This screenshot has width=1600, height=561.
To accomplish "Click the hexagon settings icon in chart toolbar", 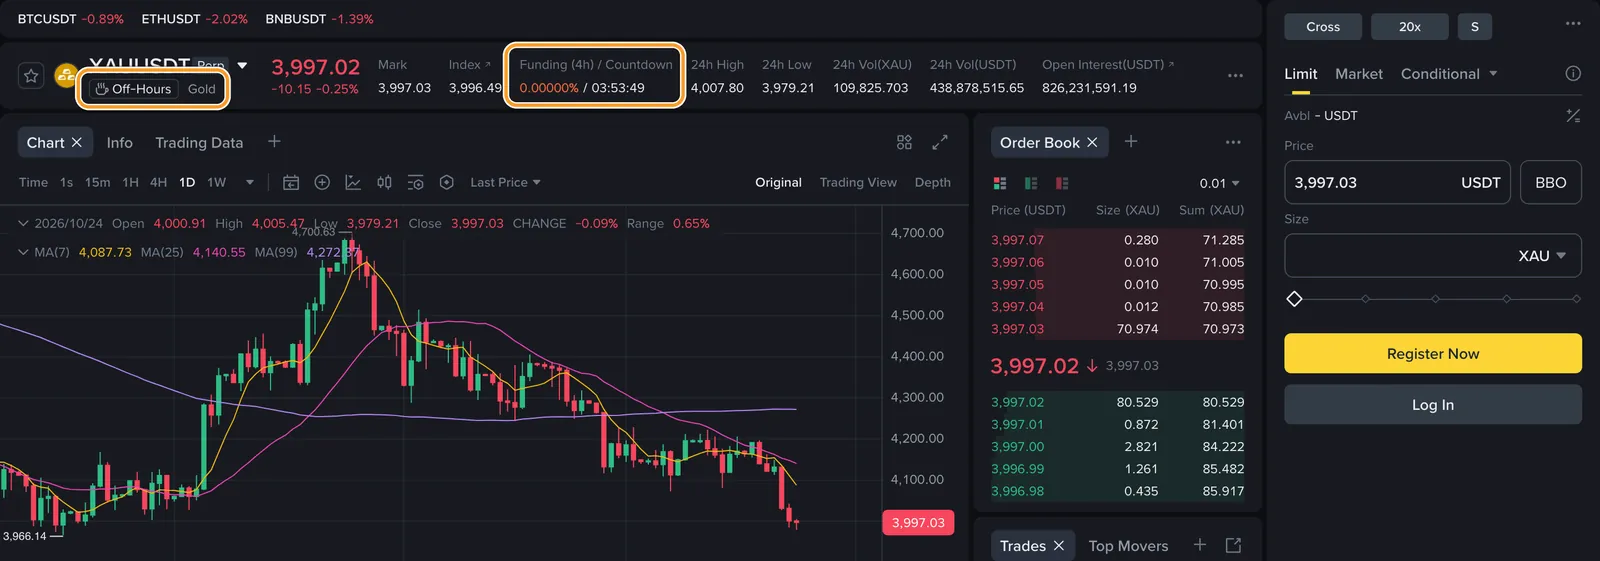I will pos(447,182).
